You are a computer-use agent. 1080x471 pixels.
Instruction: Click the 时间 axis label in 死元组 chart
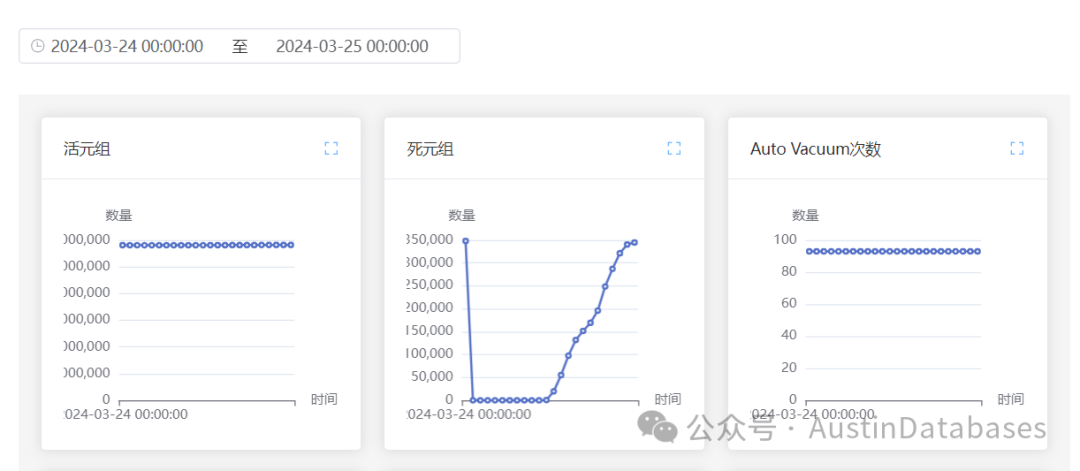667,399
